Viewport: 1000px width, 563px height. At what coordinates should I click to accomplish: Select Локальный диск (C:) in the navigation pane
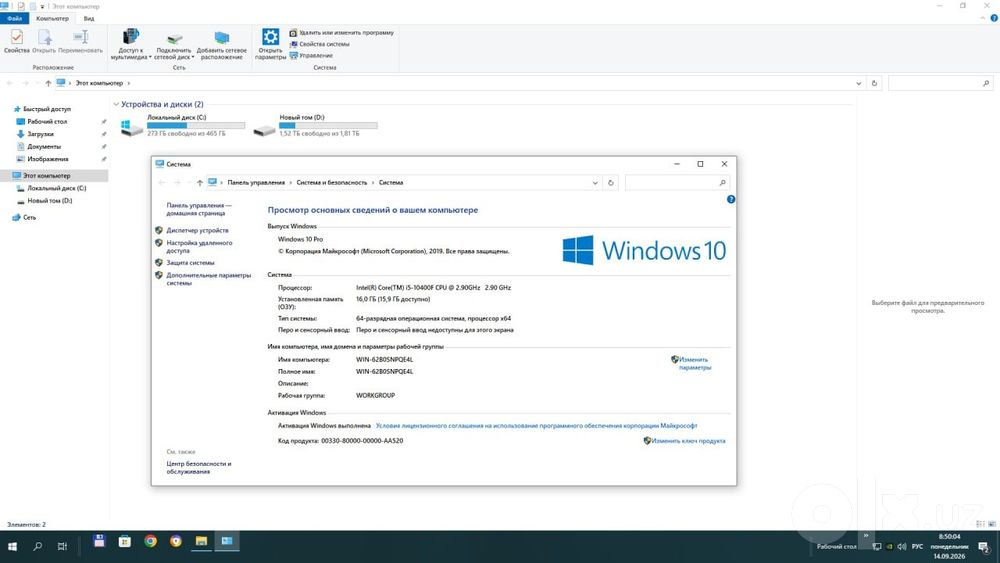tap(56, 188)
